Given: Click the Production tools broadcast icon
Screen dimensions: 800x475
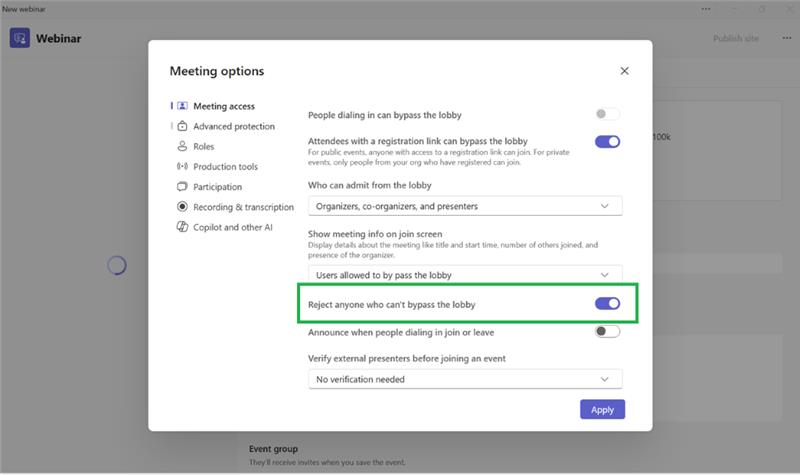Looking at the screenshot, I should click(182, 166).
